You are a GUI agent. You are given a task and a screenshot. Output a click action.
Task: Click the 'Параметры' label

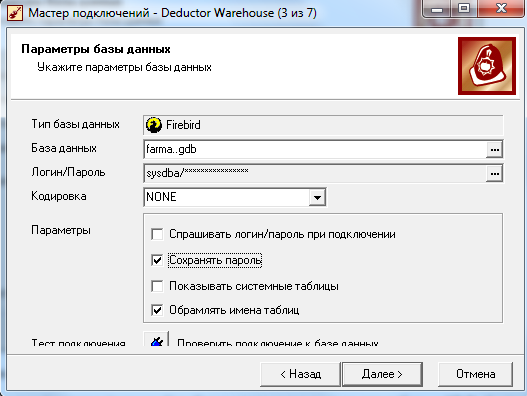click(x=61, y=231)
